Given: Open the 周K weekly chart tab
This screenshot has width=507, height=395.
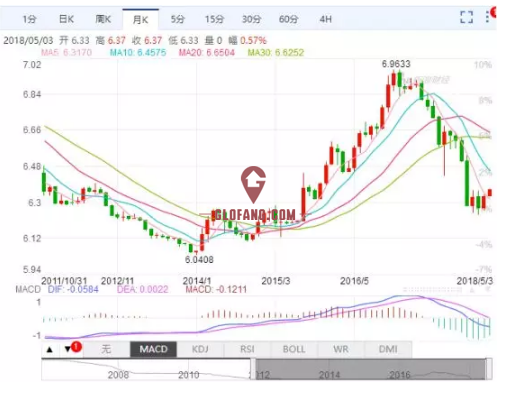Looking at the screenshot, I should point(103,19).
